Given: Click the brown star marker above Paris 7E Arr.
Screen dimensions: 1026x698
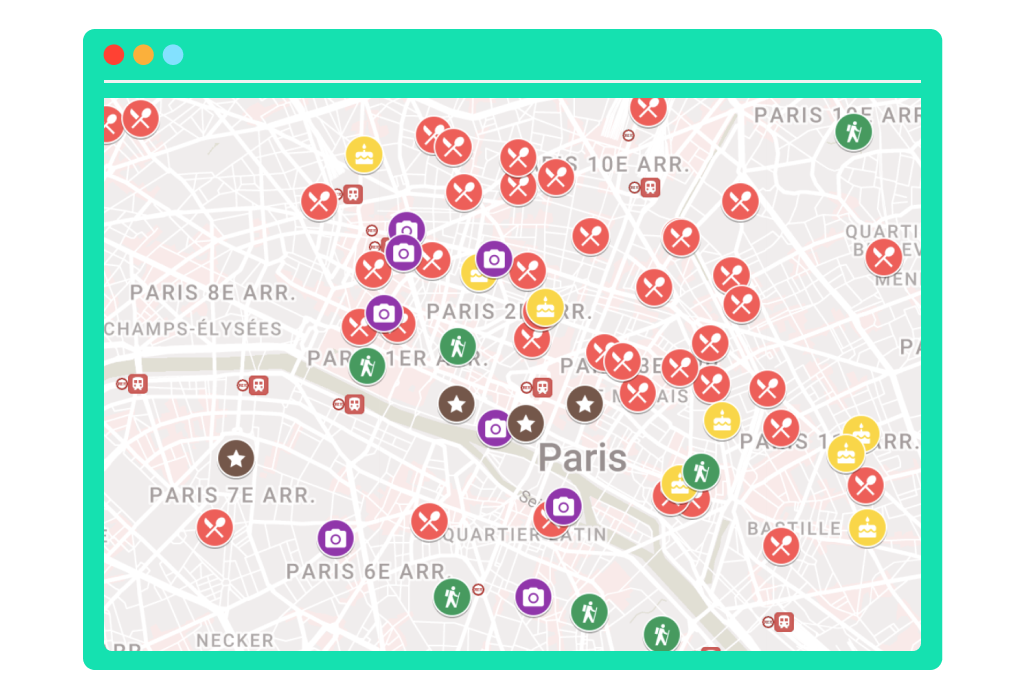Looking at the screenshot, I should coord(236,459).
